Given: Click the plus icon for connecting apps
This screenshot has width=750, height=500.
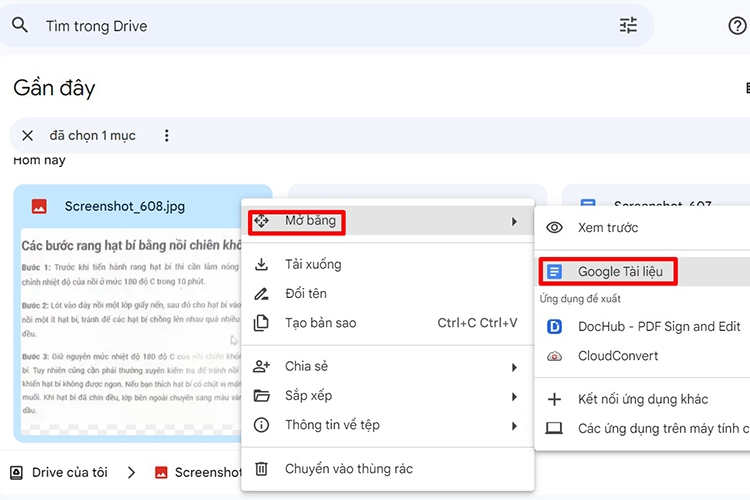Looking at the screenshot, I should 554,399.
